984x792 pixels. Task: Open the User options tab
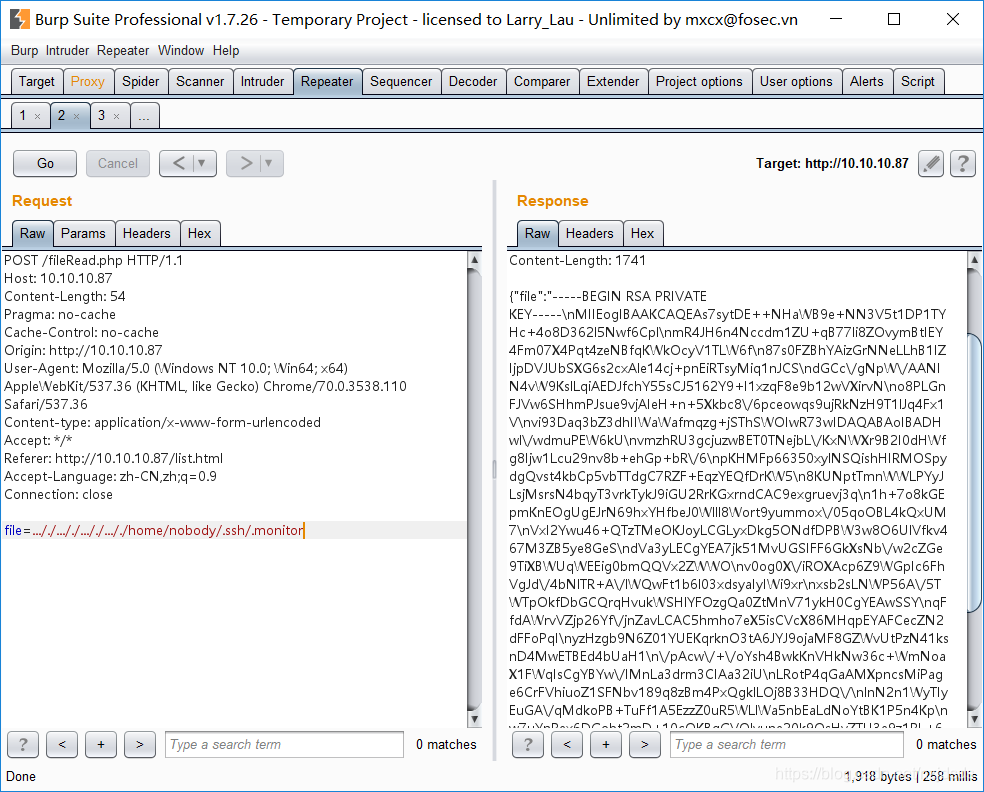click(796, 82)
